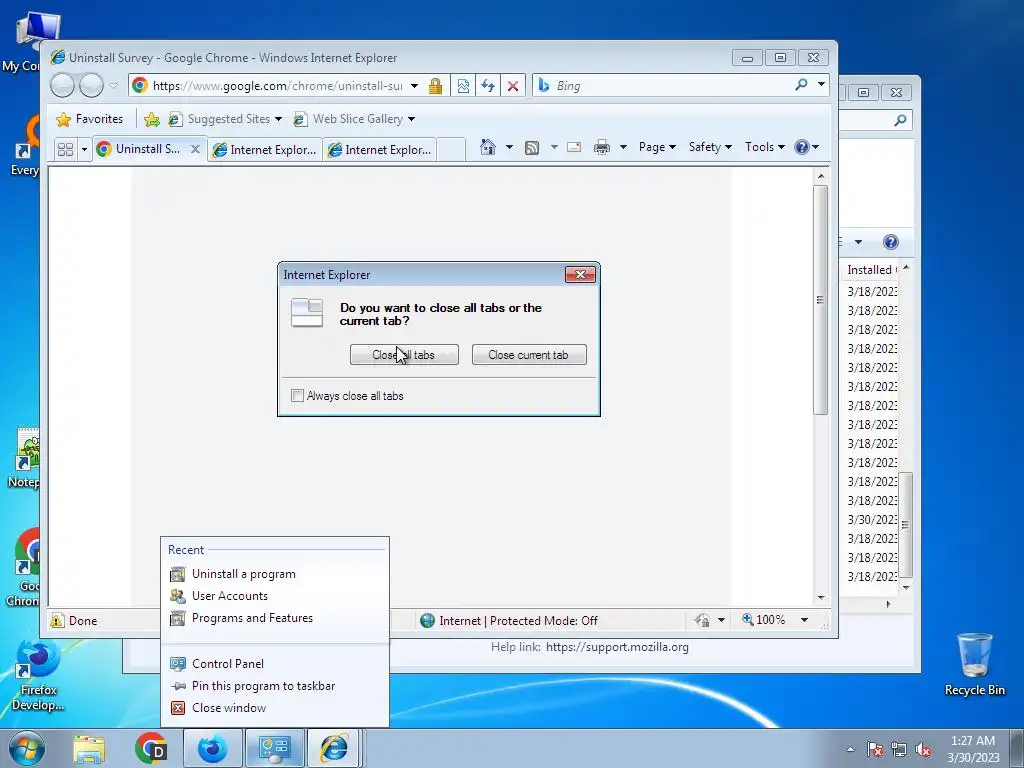Click the Close all tabs button
Image resolution: width=1024 pixels, height=768 pixels.
pos(404,355)
